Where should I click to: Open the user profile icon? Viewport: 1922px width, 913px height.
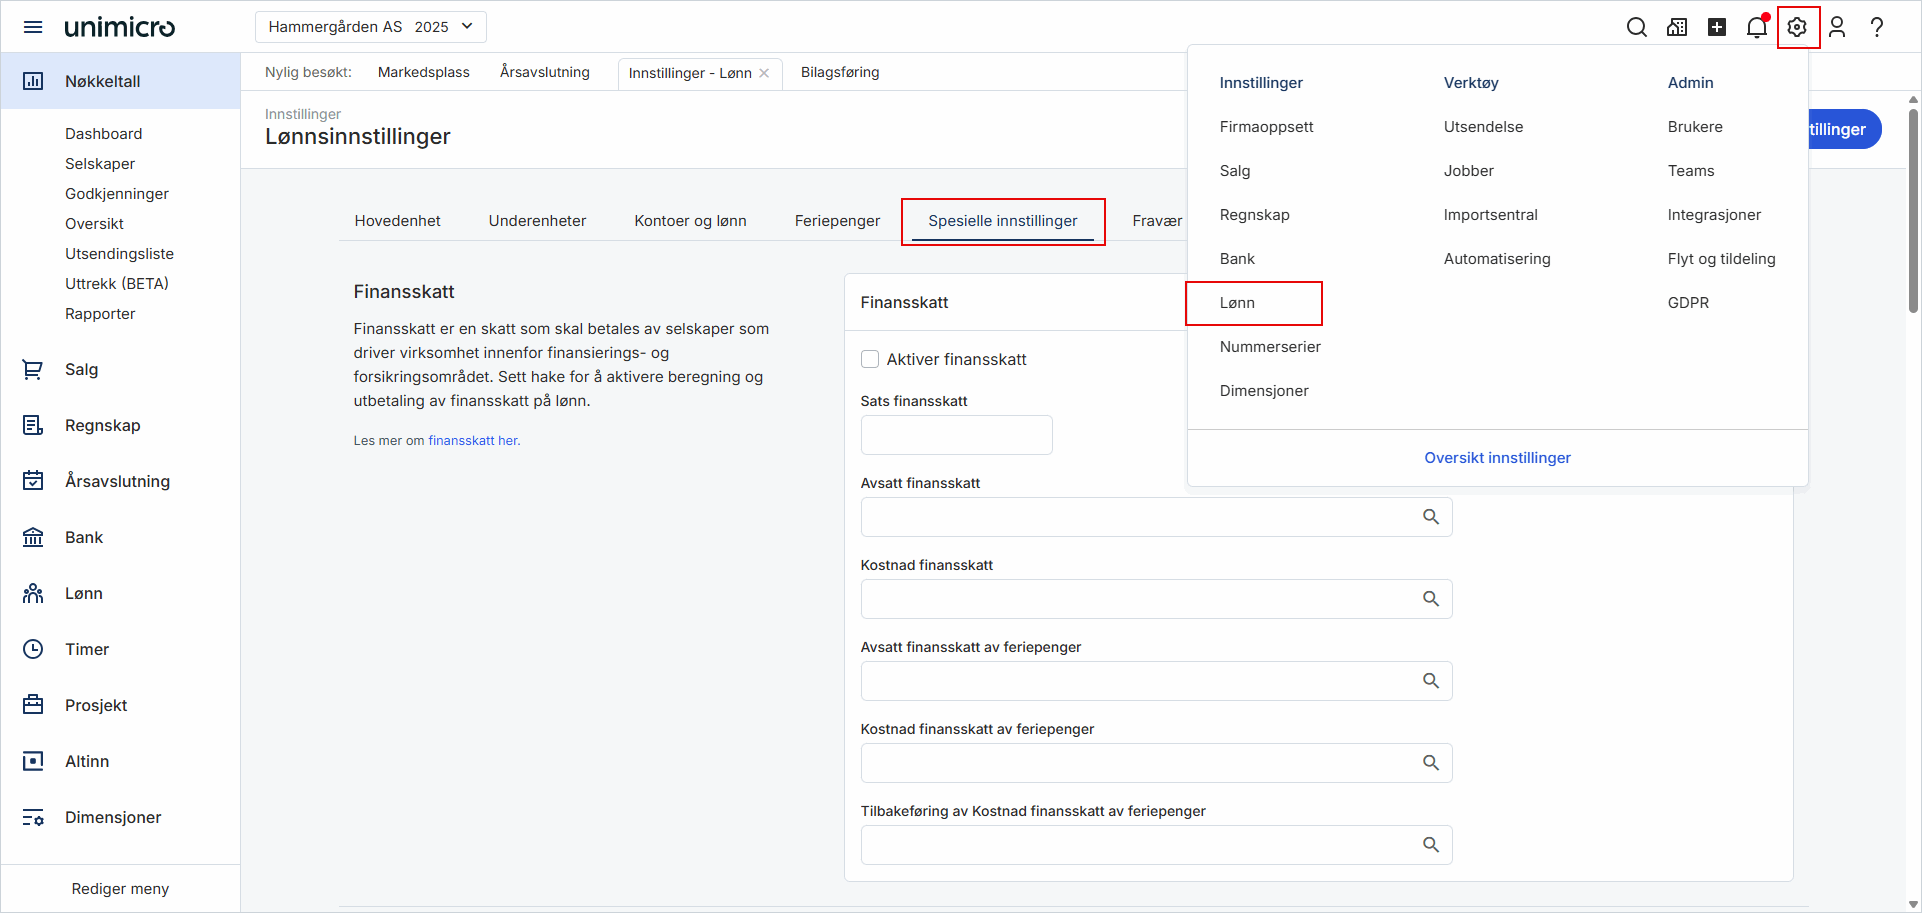[1837, 27]
